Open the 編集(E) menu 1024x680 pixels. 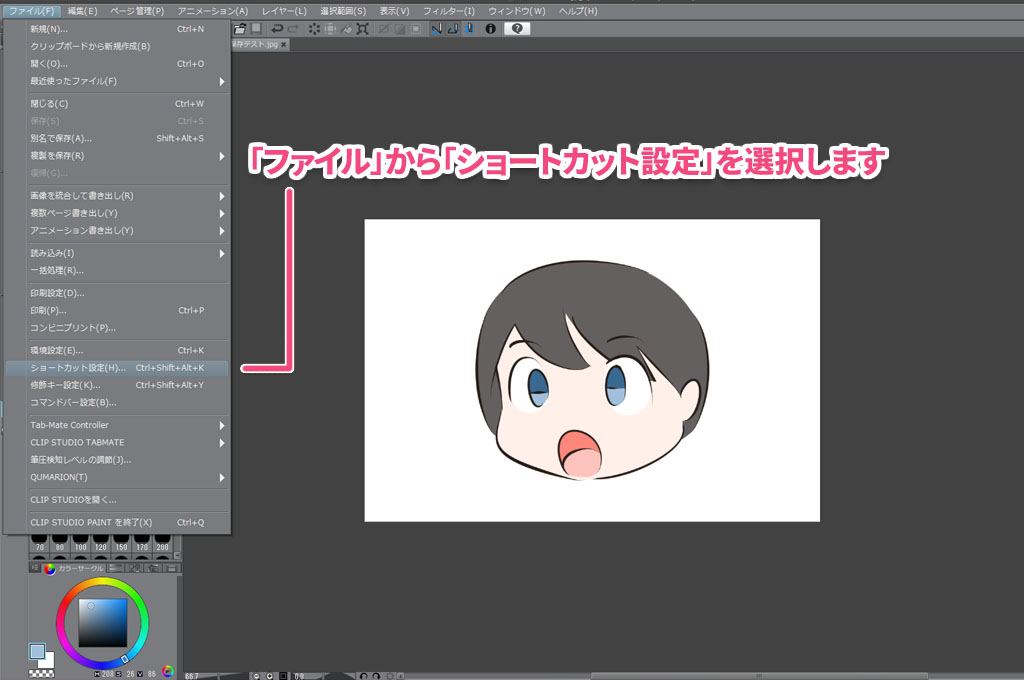pos(82,11)
